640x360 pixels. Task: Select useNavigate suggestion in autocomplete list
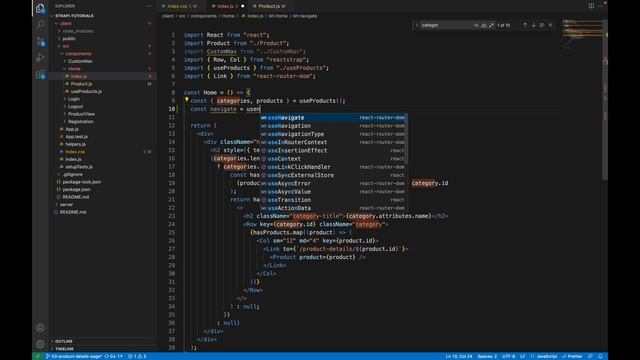(333, 118)
